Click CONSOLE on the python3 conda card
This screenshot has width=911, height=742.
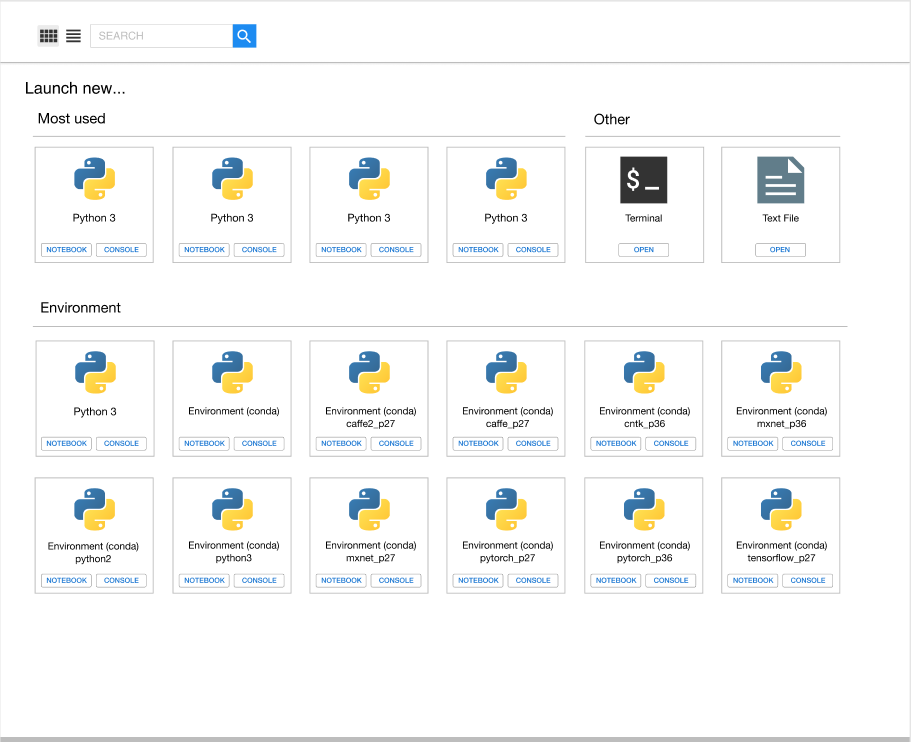click(259, 580)
